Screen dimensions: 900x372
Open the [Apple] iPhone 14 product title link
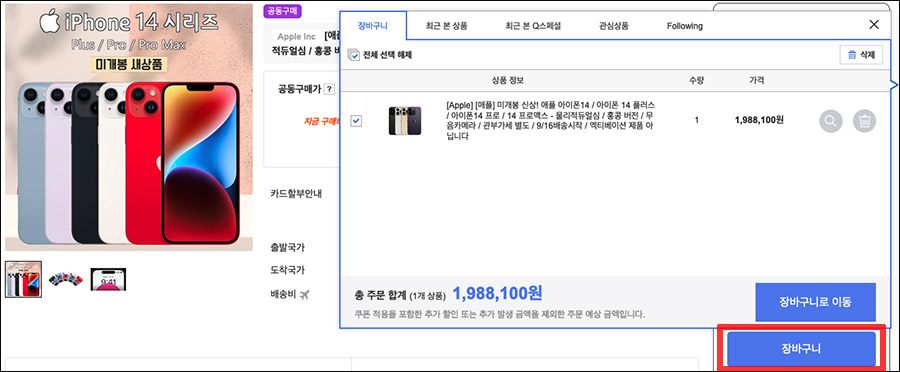coord(551,121)
